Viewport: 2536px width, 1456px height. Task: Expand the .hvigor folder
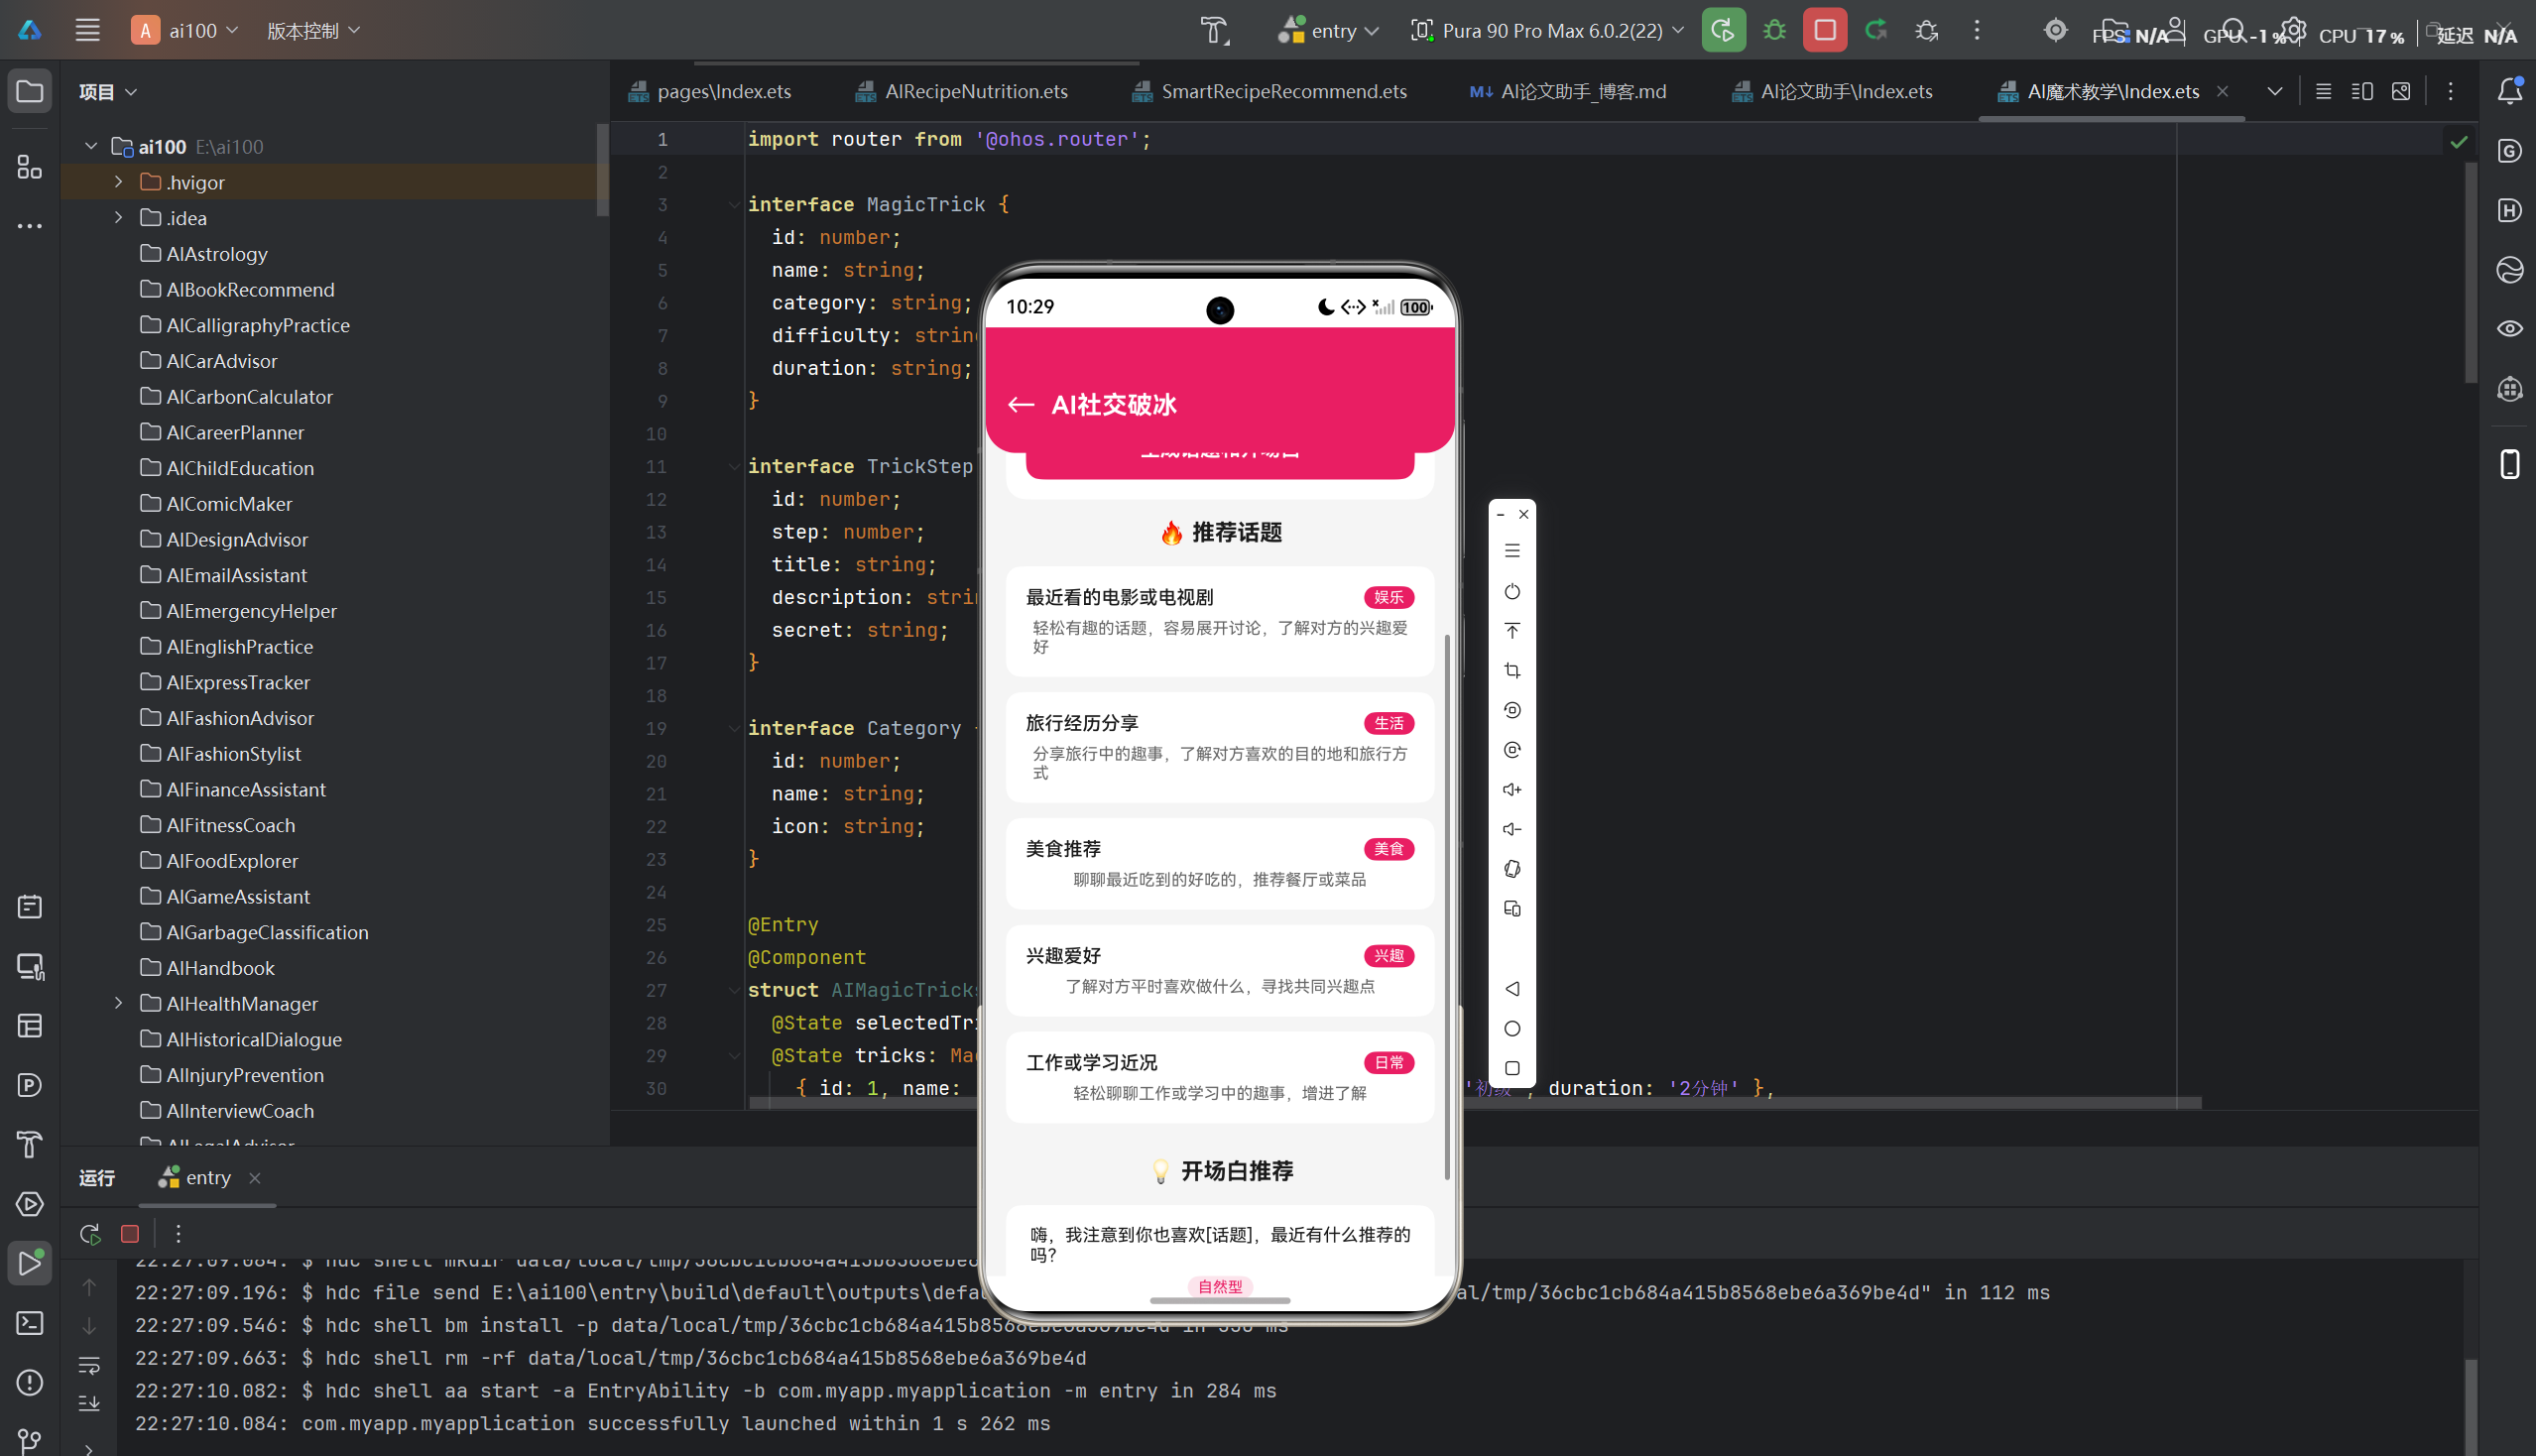[x=118, y=182]
